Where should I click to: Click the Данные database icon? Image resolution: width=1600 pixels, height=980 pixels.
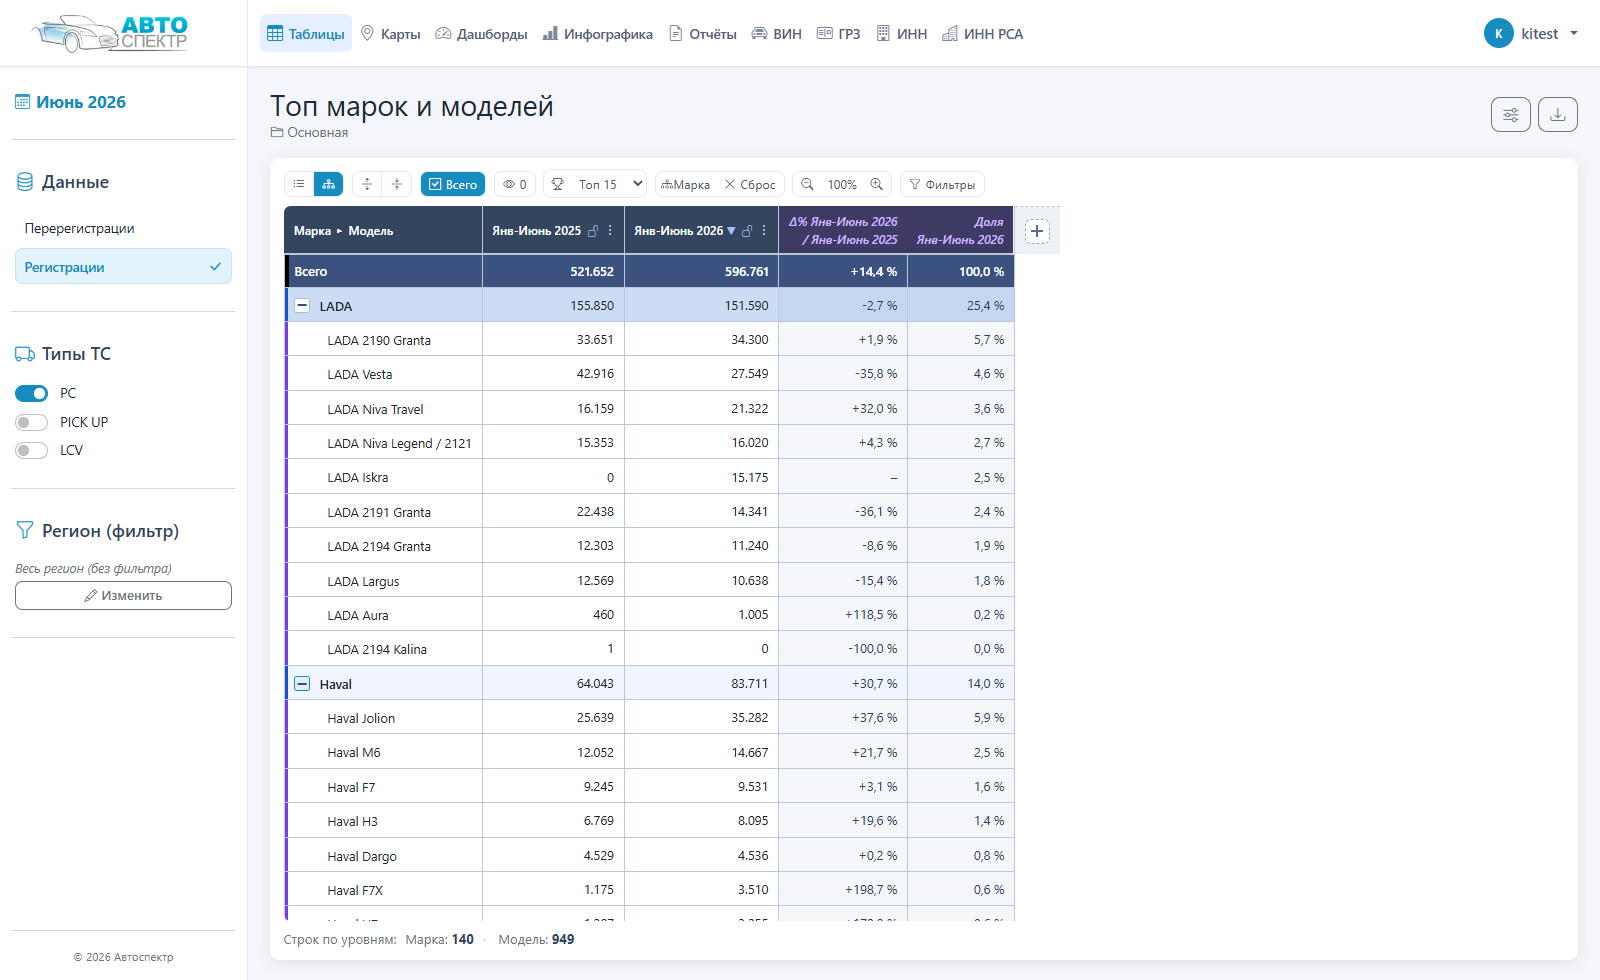pyautogui.click(x=25, y=182)
